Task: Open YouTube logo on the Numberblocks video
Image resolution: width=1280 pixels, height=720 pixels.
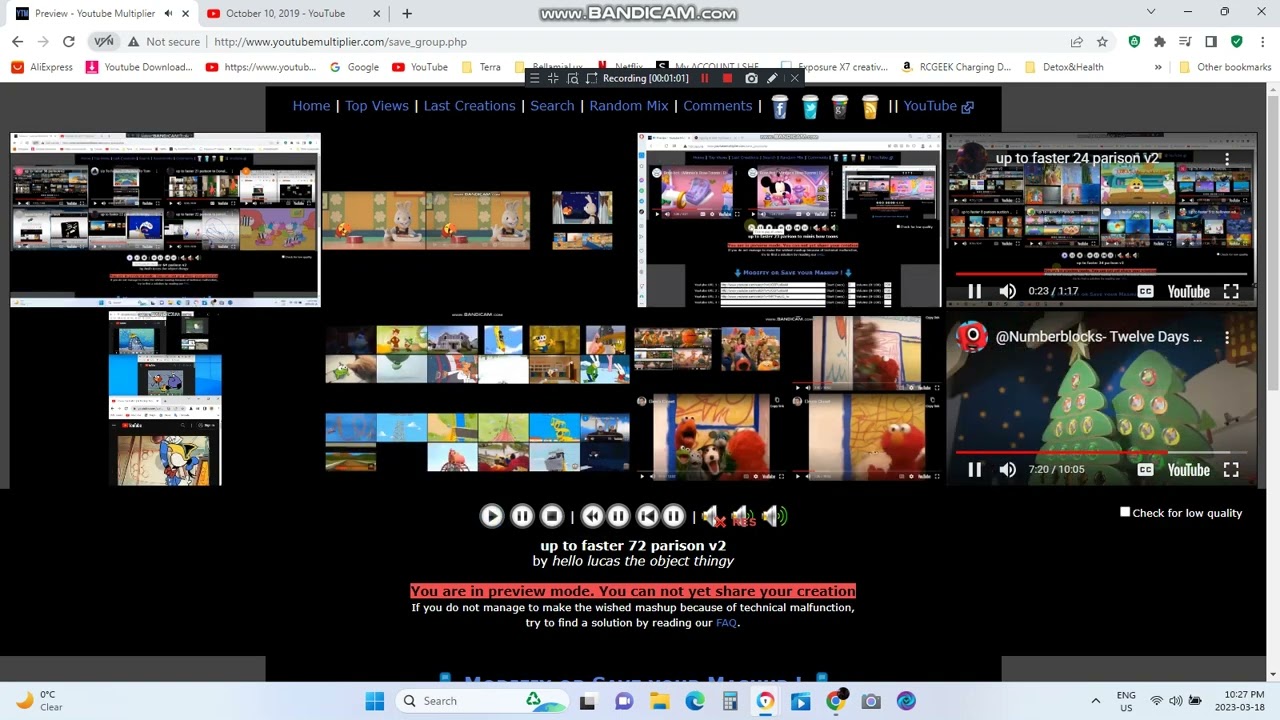Action: (x=1188, y=469)
